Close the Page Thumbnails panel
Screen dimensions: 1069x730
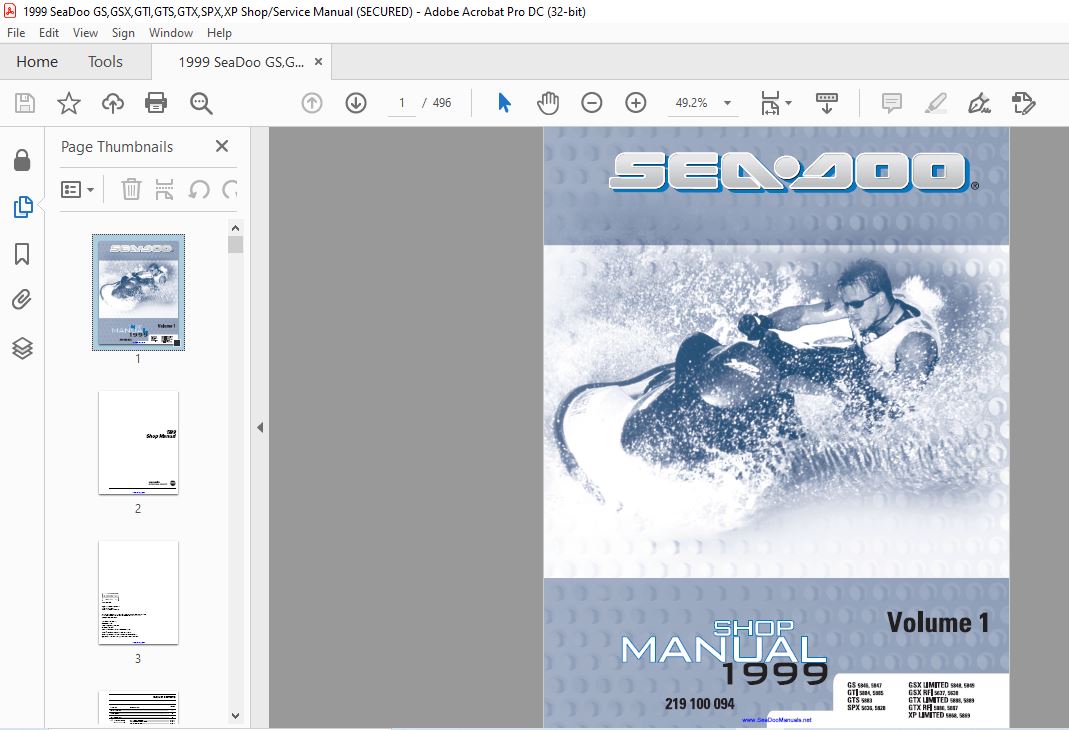coord(222,146)
